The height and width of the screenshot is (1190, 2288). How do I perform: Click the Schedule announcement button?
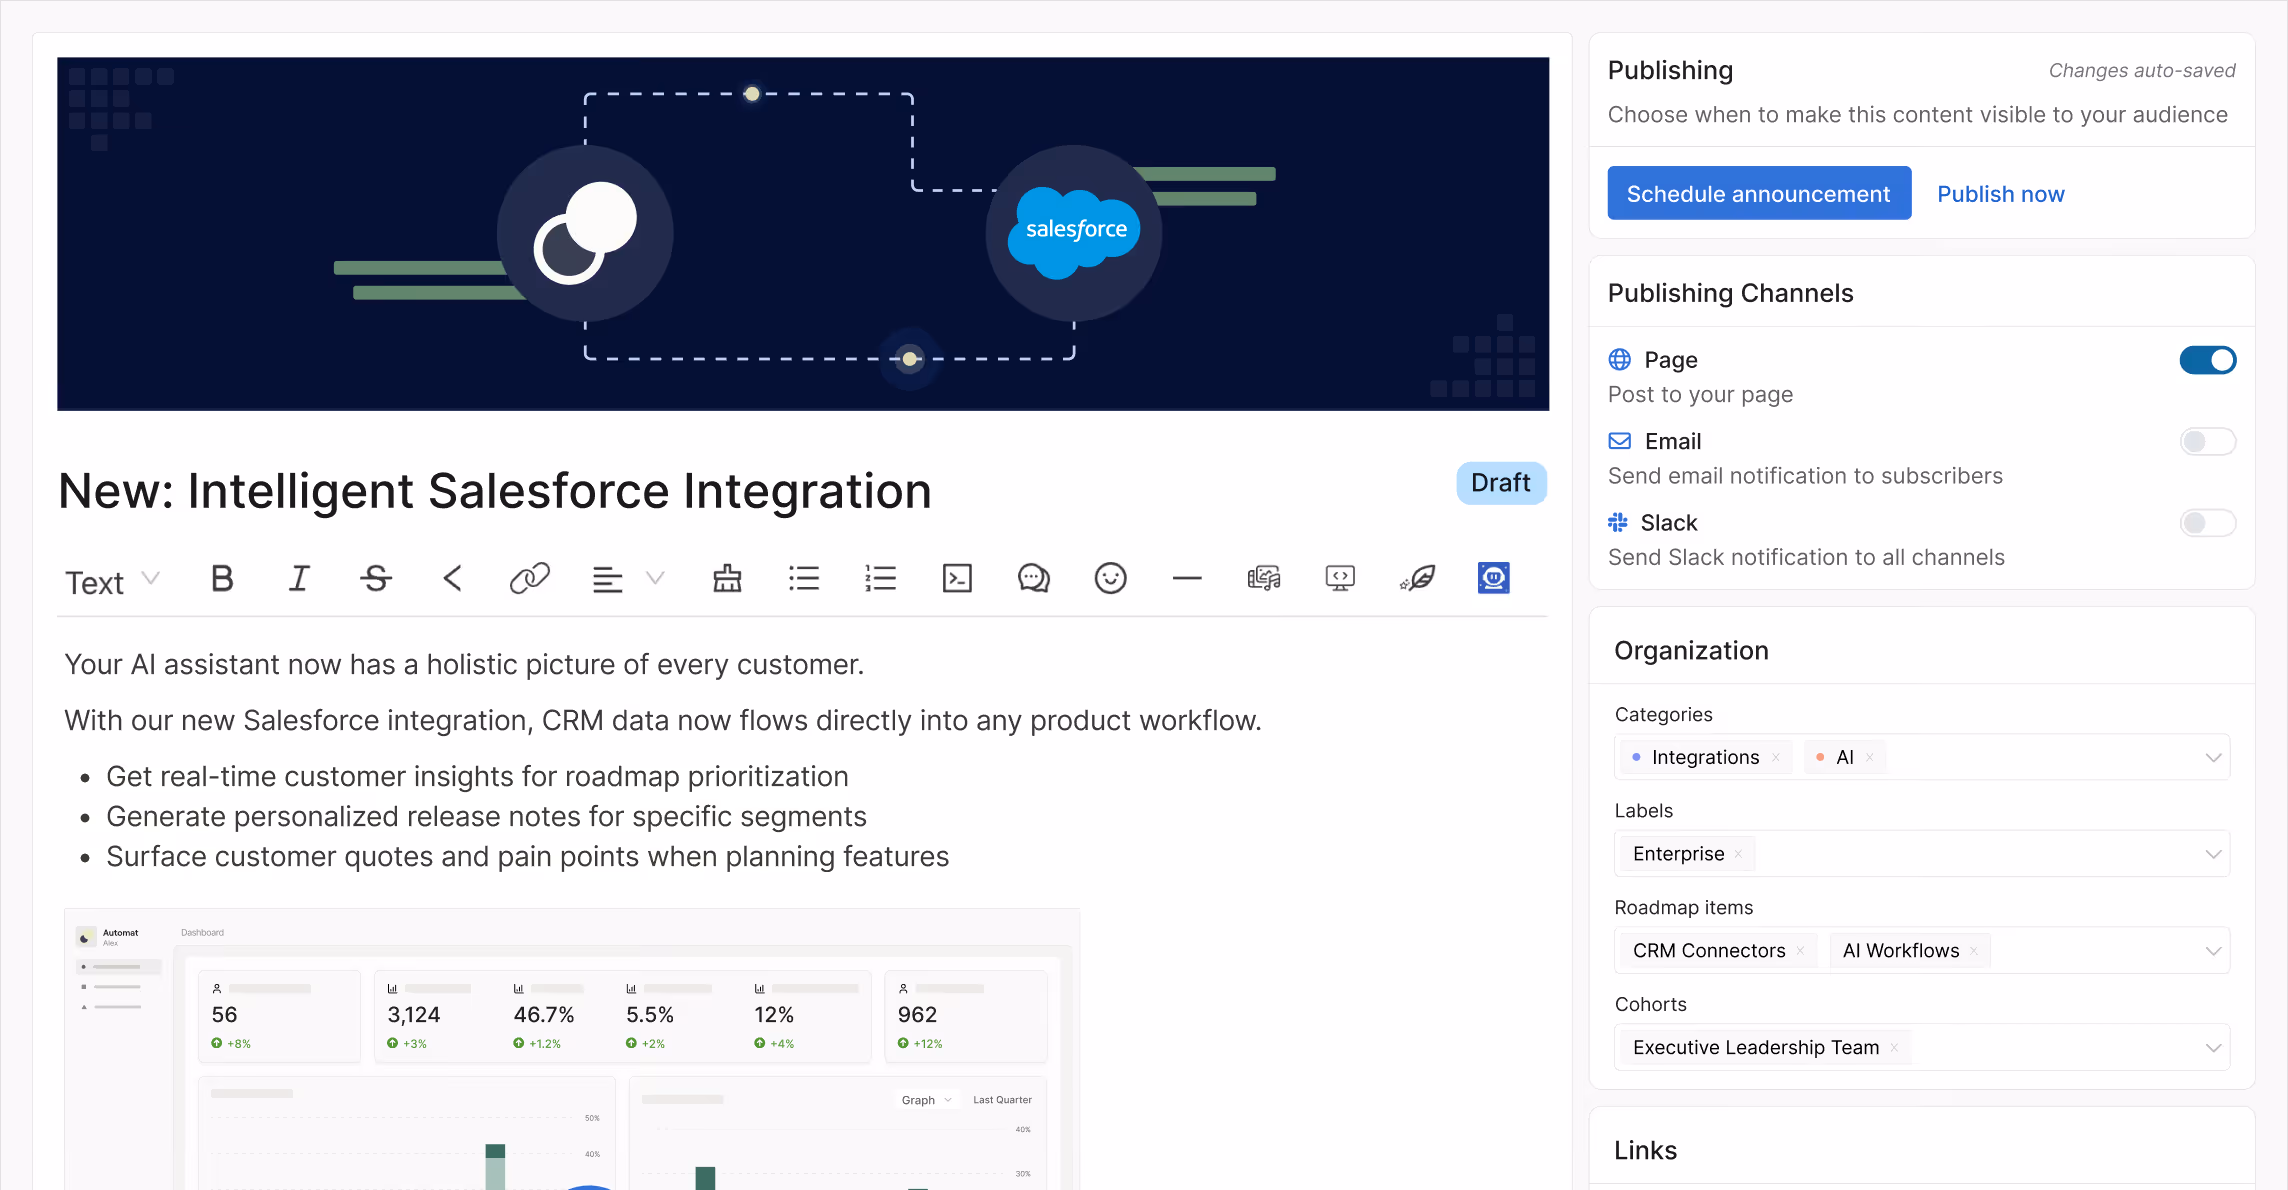[x=1759, y=193]
